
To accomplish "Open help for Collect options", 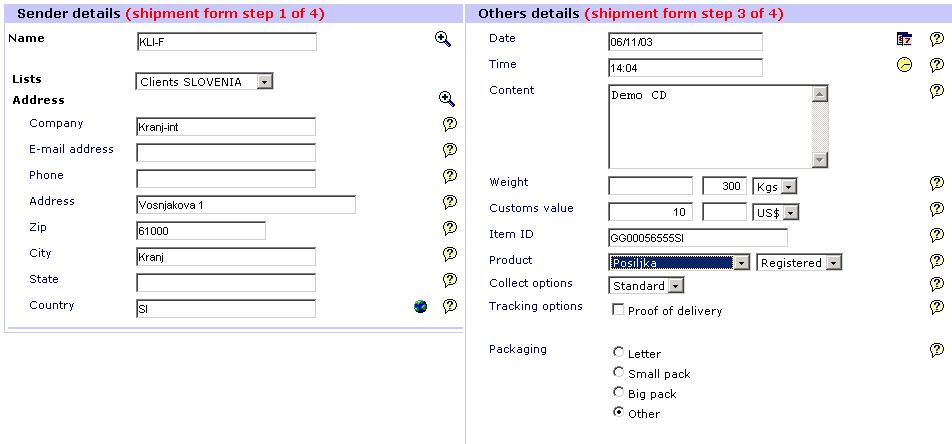I will tap(937, 284).
